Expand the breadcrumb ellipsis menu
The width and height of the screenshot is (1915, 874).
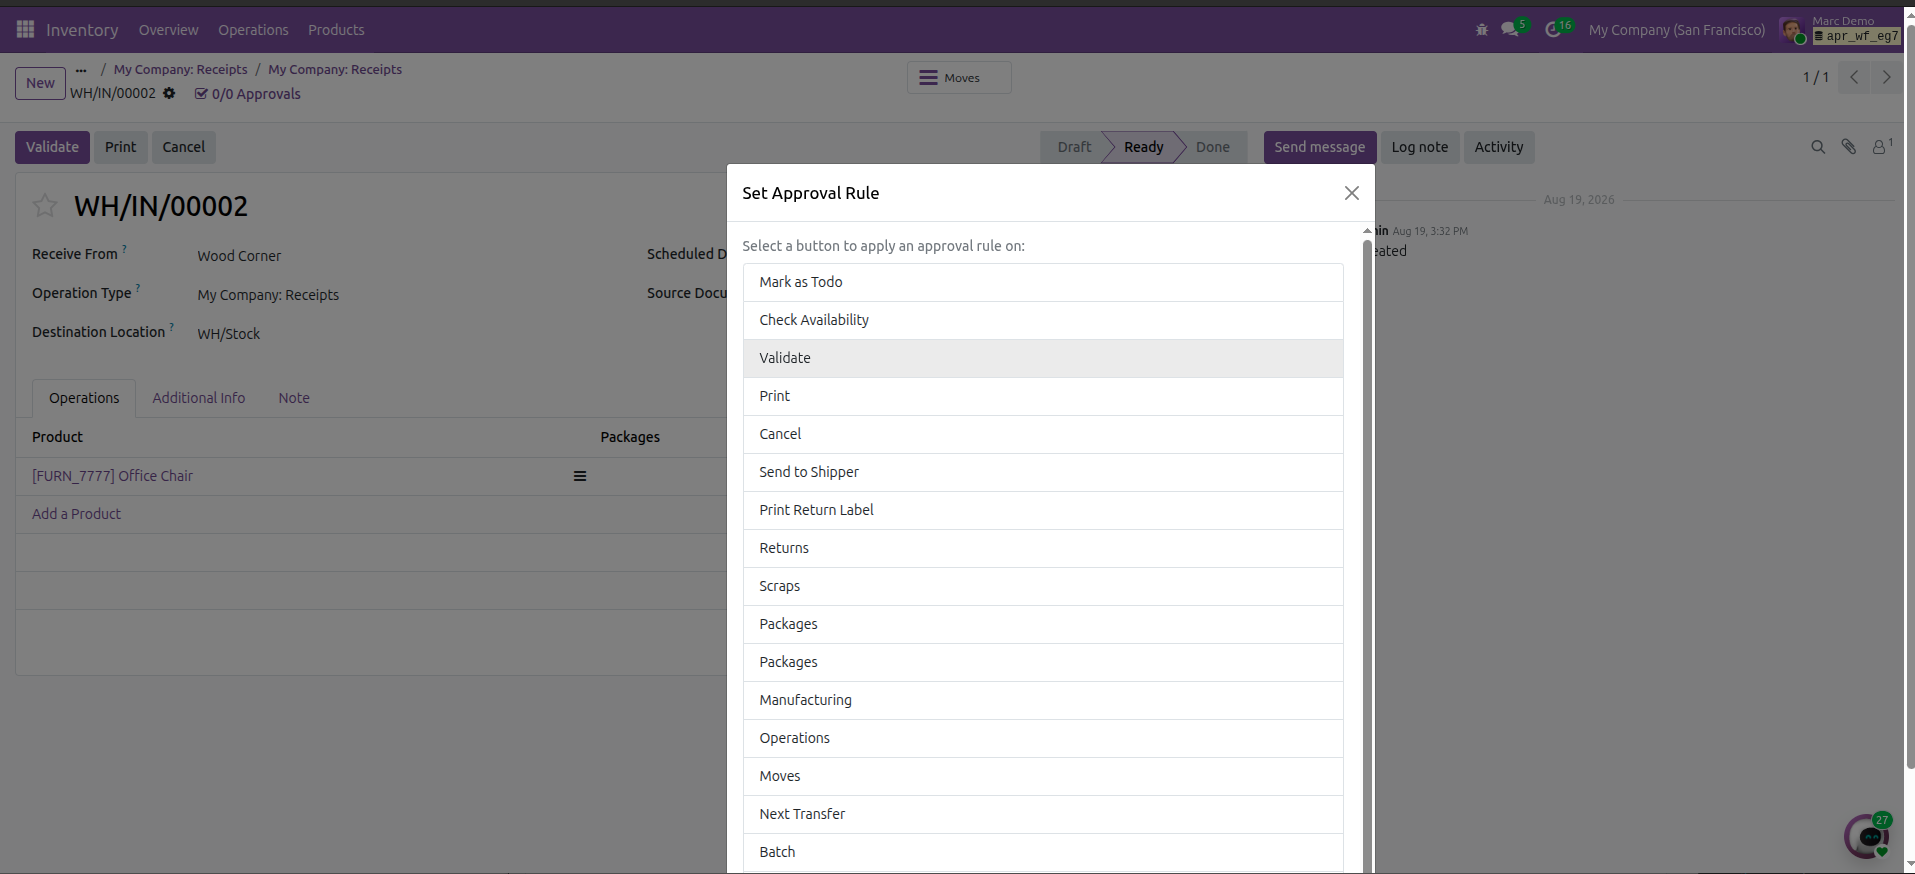81,70
